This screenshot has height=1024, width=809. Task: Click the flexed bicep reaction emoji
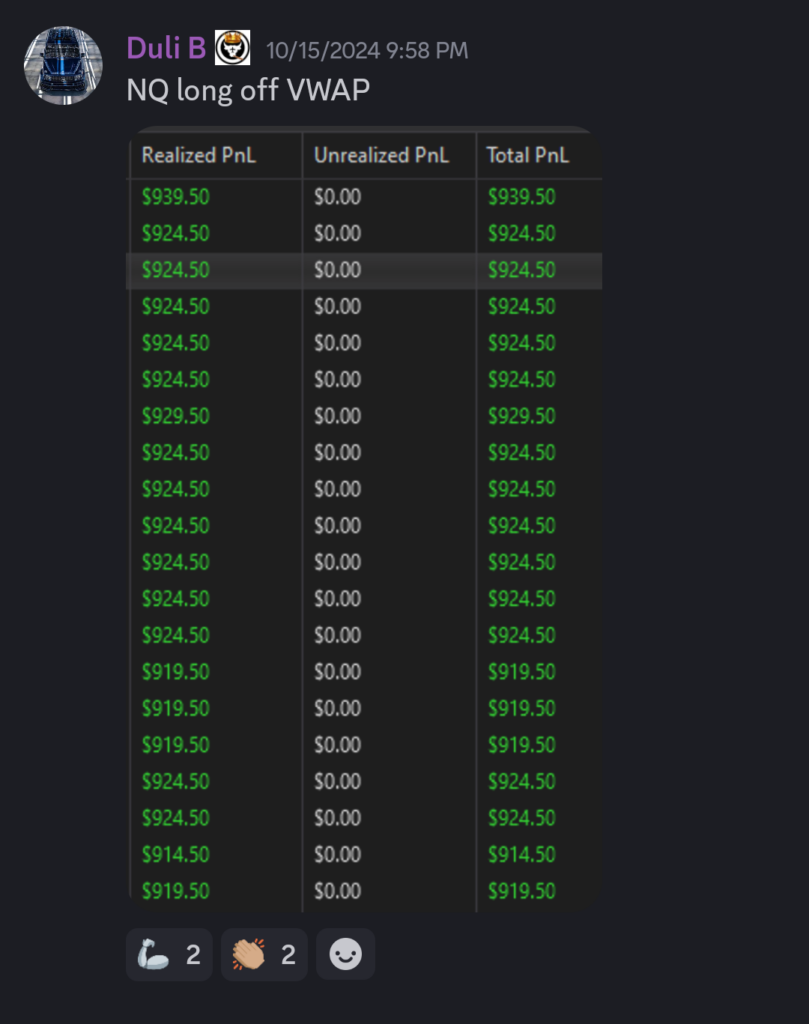(x=156, y=955)
